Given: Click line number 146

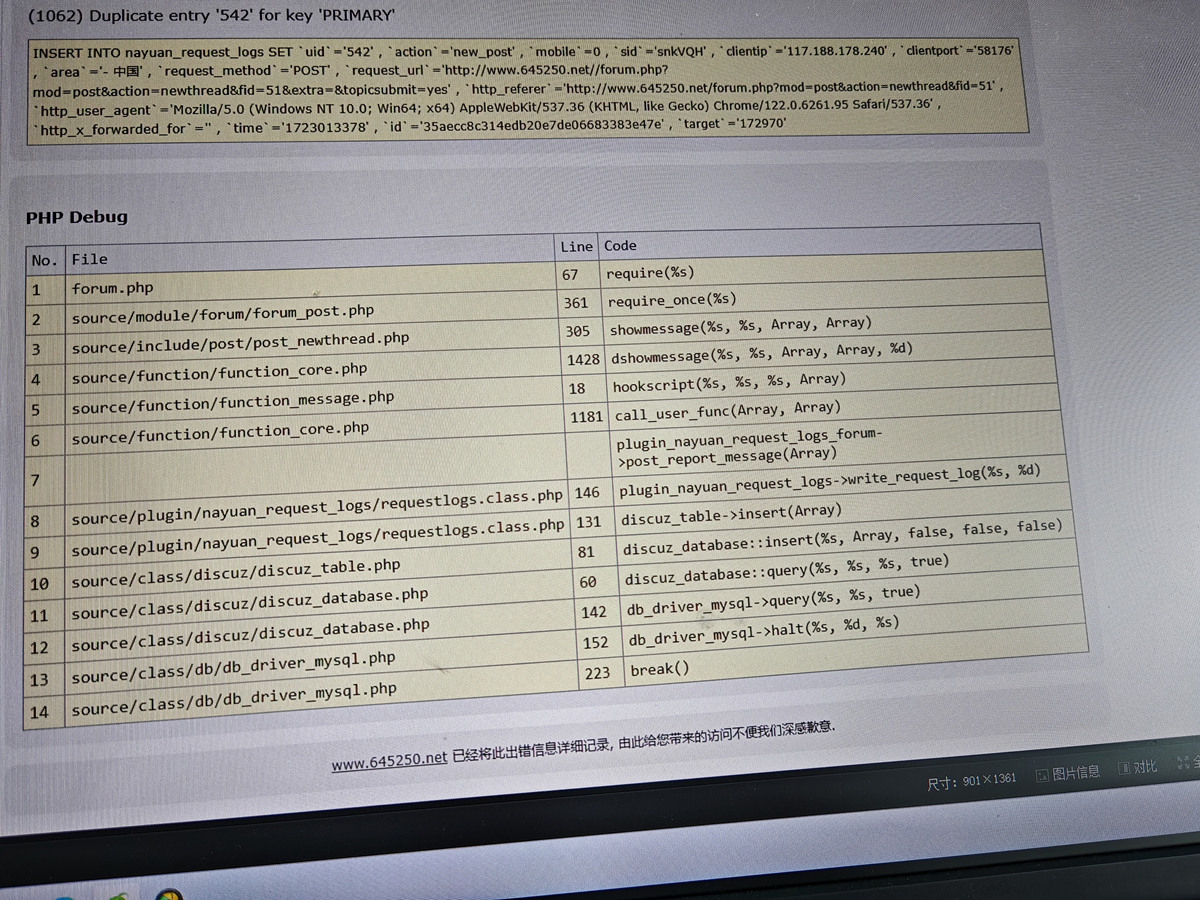Looking at the screenshot, I should click(587, 493).
